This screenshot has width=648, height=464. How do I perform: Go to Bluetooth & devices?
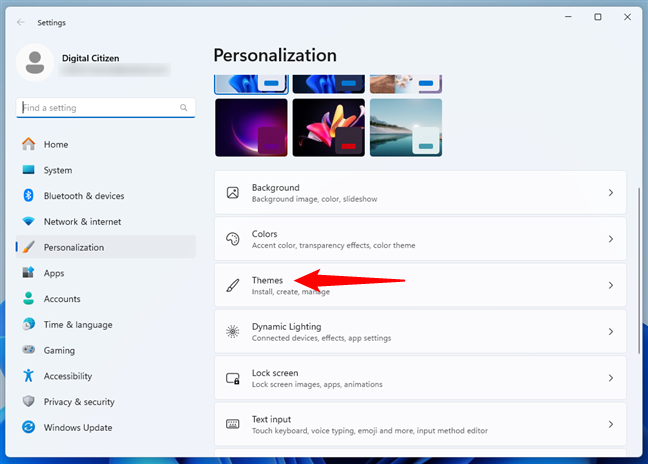pyautogui.click(x=106, y=195)
